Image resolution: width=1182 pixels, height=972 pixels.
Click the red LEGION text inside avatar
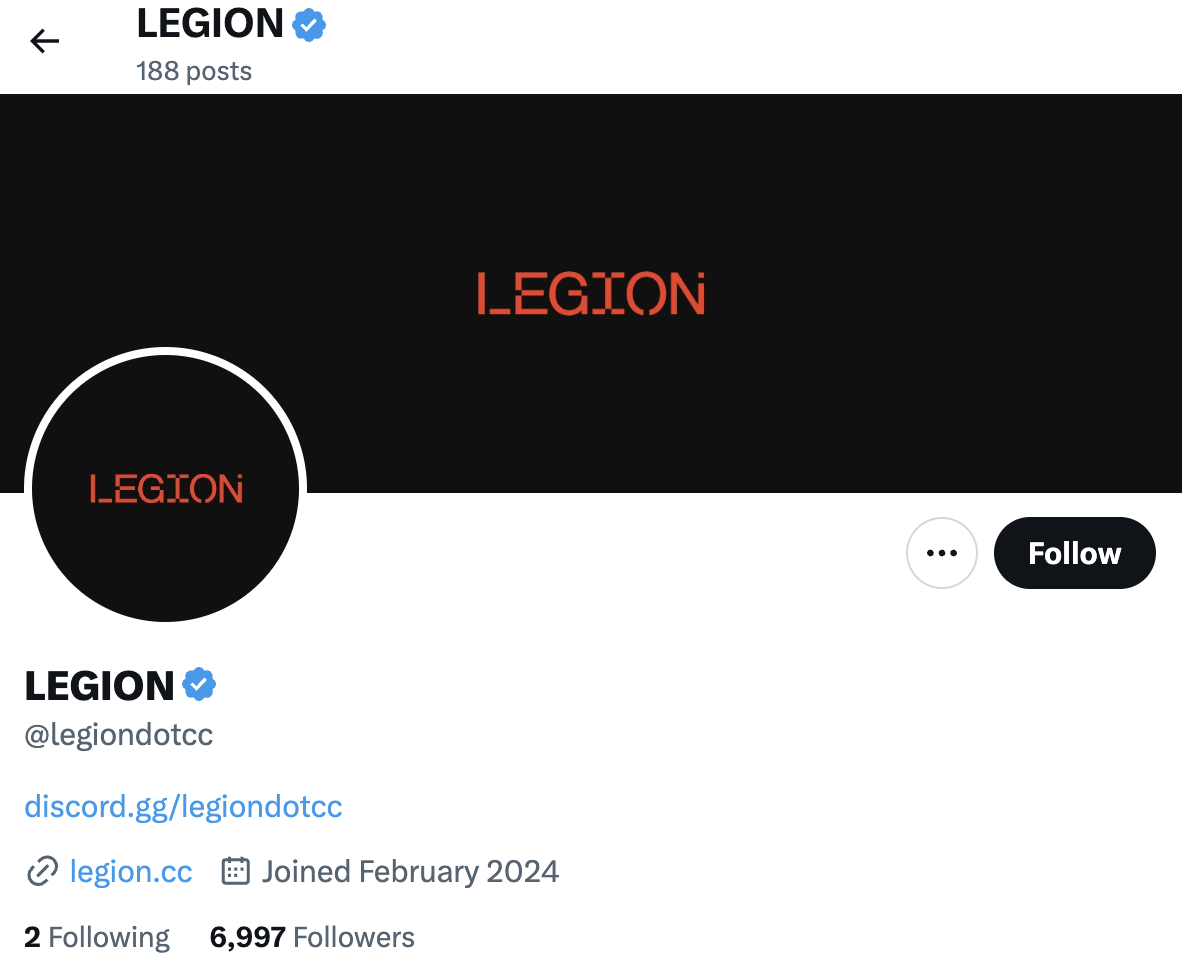166,488
